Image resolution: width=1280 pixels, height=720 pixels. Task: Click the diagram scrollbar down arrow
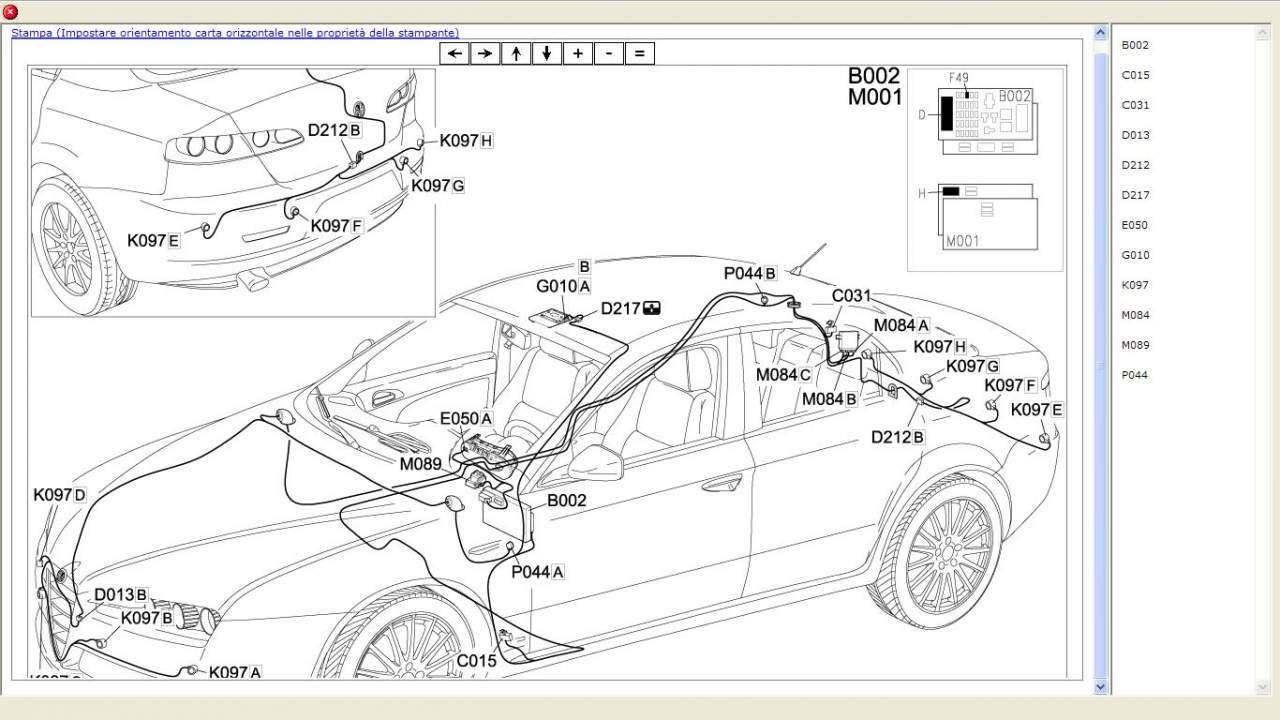(x=1101, y=687)
